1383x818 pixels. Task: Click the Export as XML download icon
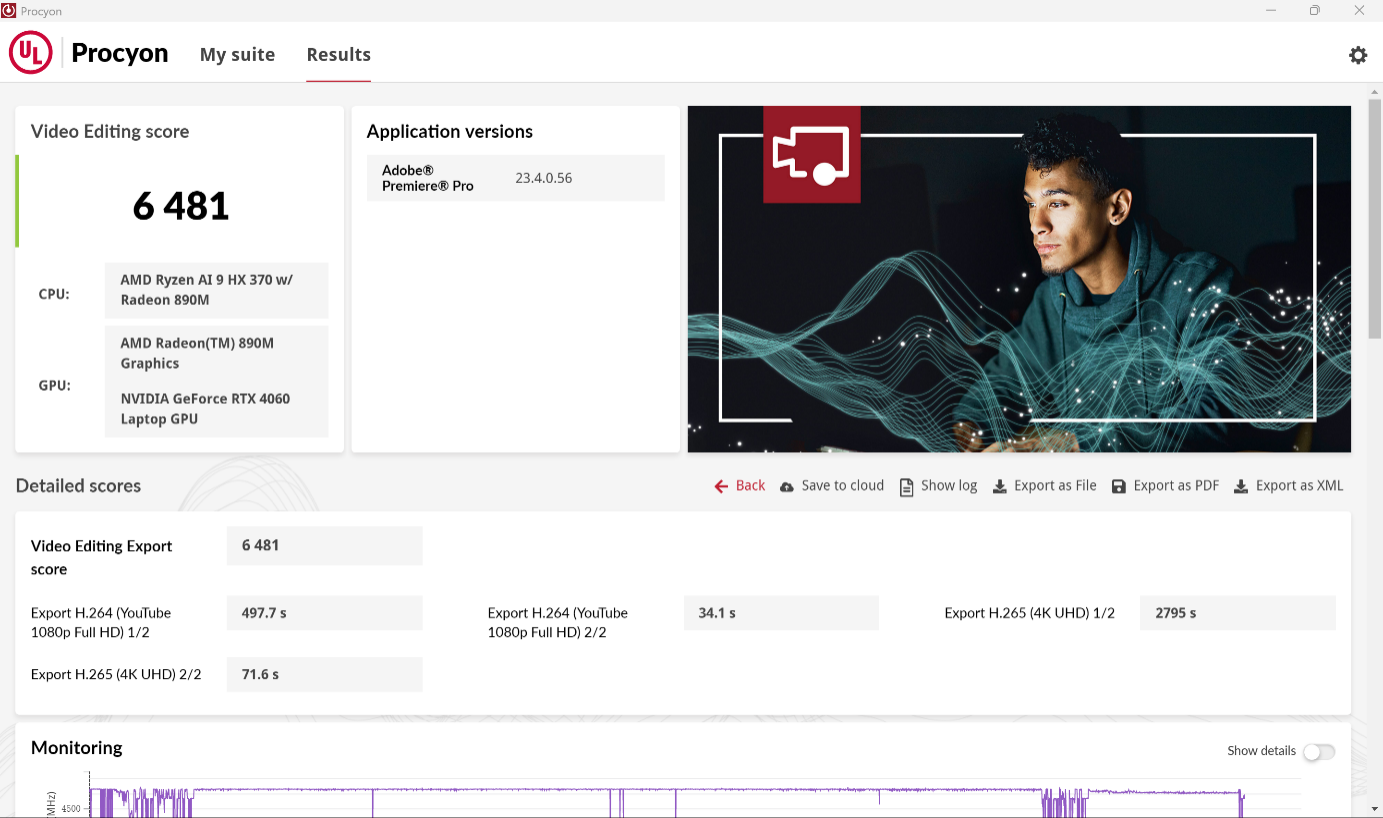click(x=1241, y=486)
